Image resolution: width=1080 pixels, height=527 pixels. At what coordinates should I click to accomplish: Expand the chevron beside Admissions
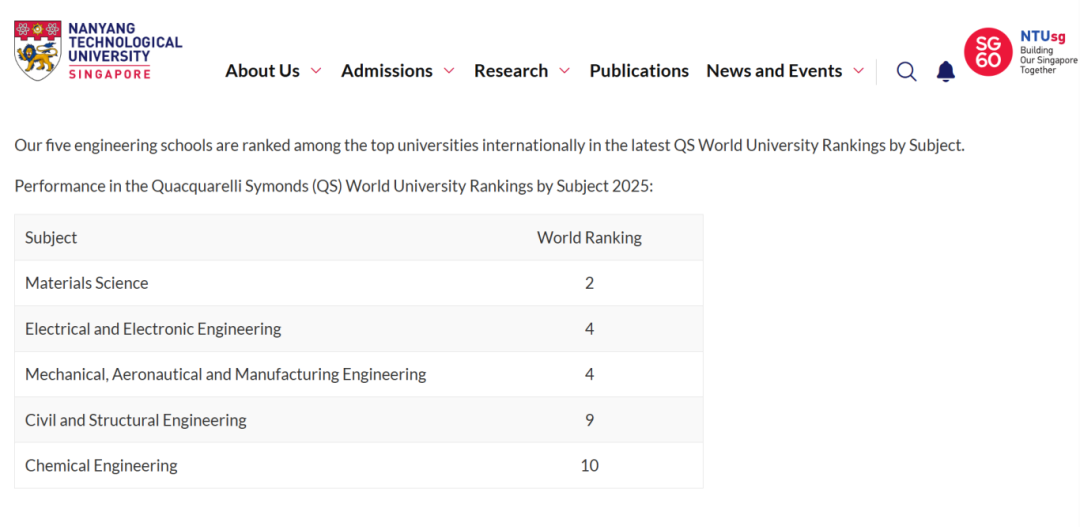pos(449,71)
